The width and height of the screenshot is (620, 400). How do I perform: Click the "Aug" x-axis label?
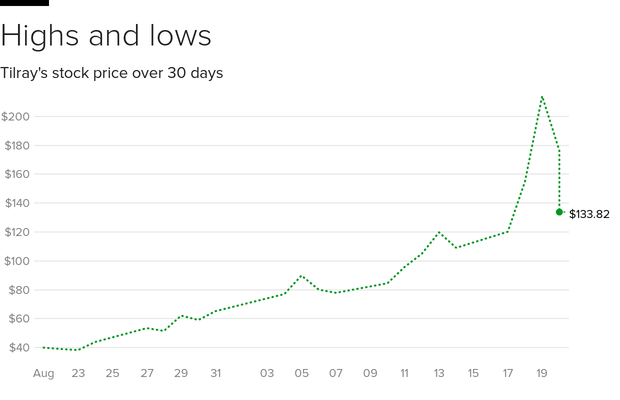(43, 374)
